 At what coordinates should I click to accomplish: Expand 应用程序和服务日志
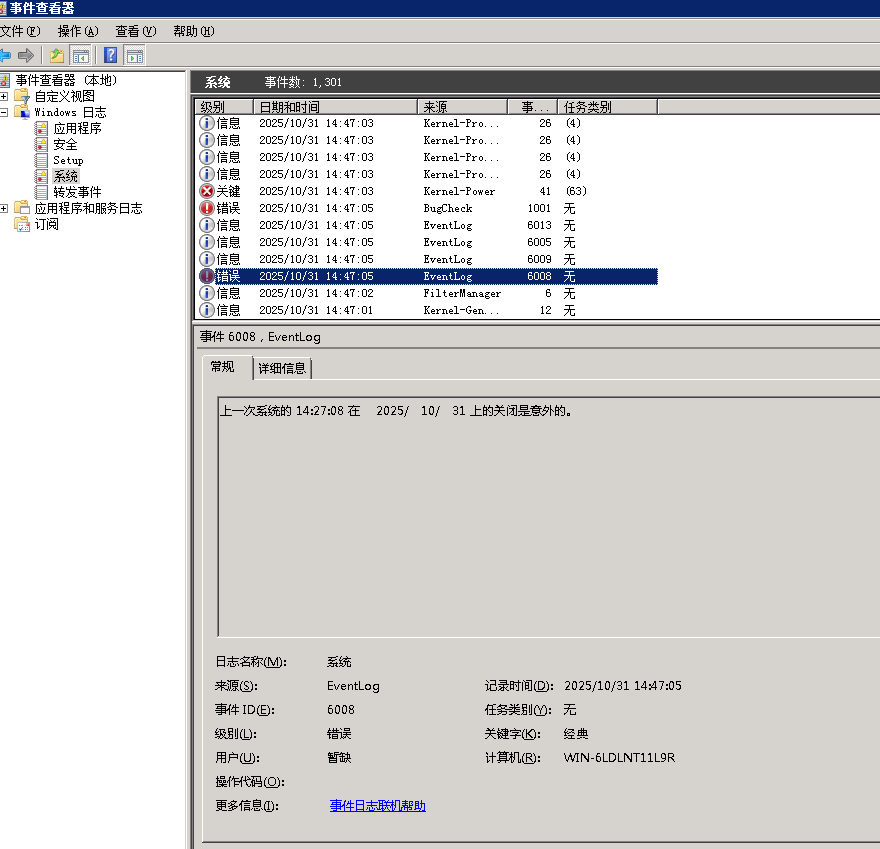6,208
